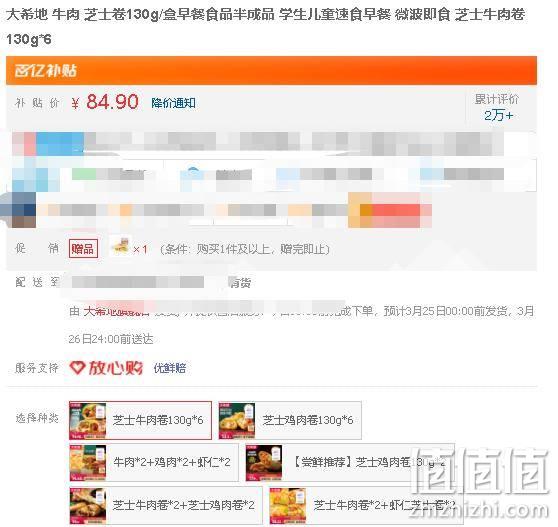Open 累计评价 2万+ reviews
Image resolution: width=558 pixels, height=527 pixels.
(497, 107)
